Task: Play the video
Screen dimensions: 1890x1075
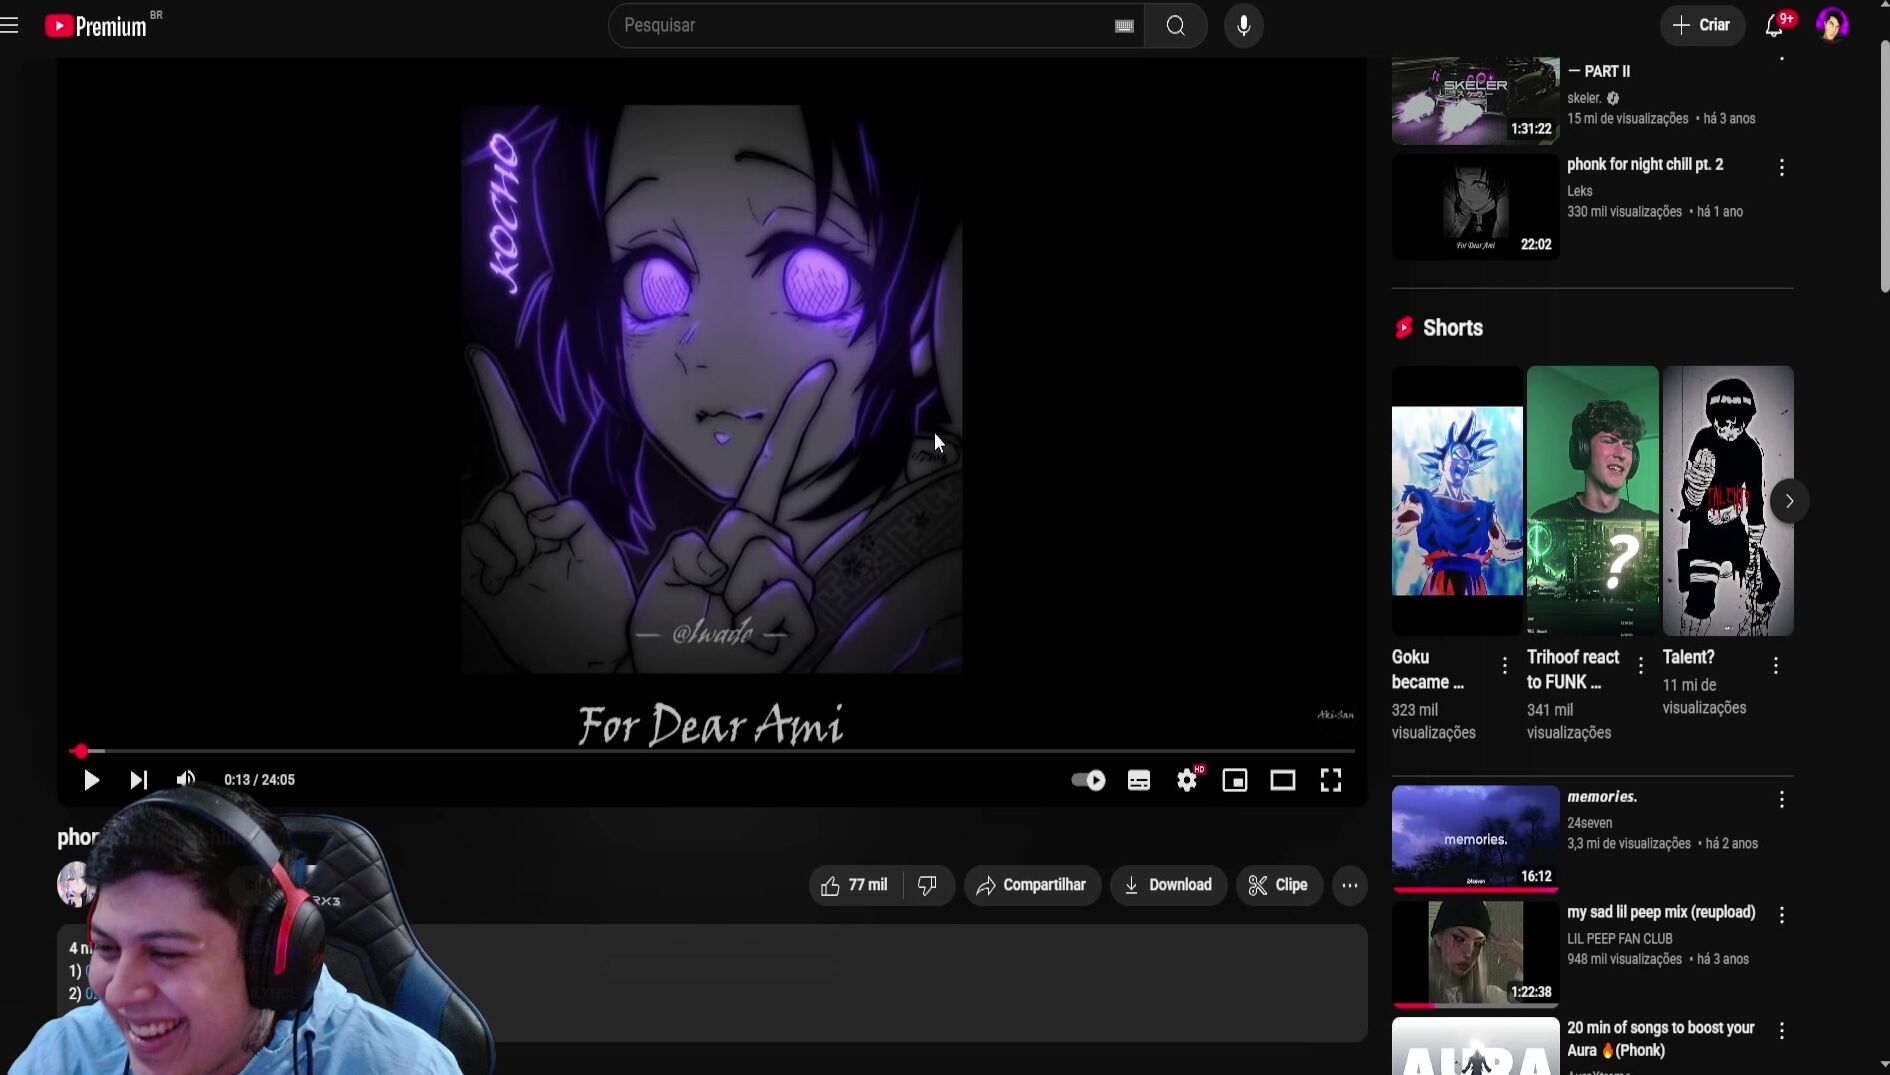Action: (91, 780)
